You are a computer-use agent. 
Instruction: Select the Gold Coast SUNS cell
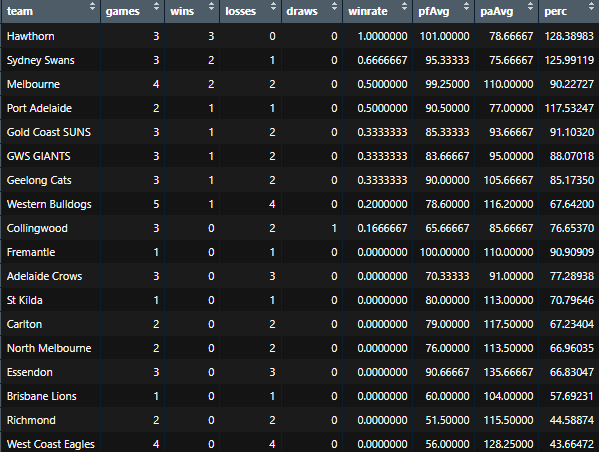point(50,132)
